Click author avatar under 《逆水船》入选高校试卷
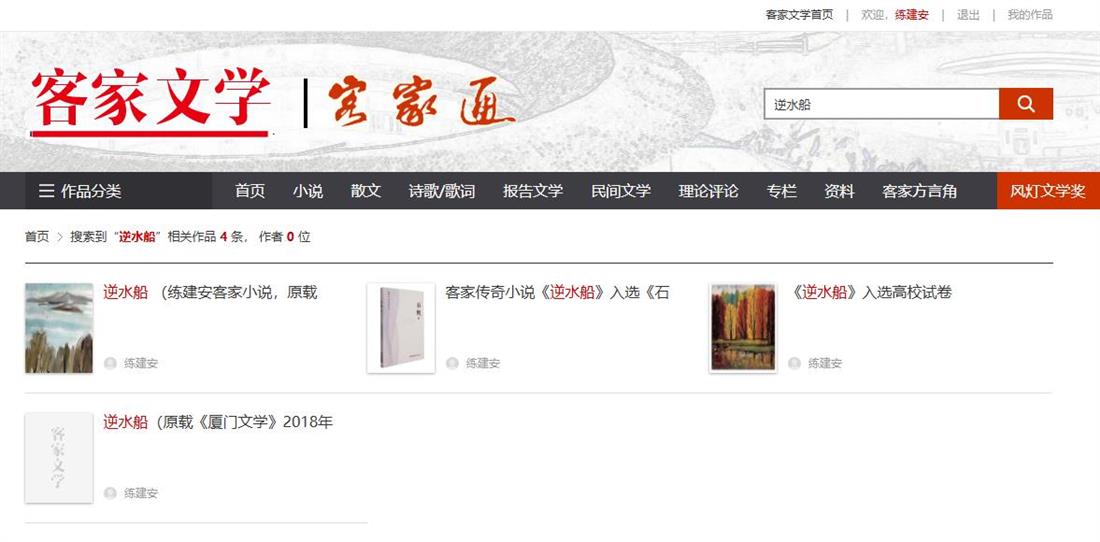This screenshot has width=1100, height=542. tap(794, 363)
